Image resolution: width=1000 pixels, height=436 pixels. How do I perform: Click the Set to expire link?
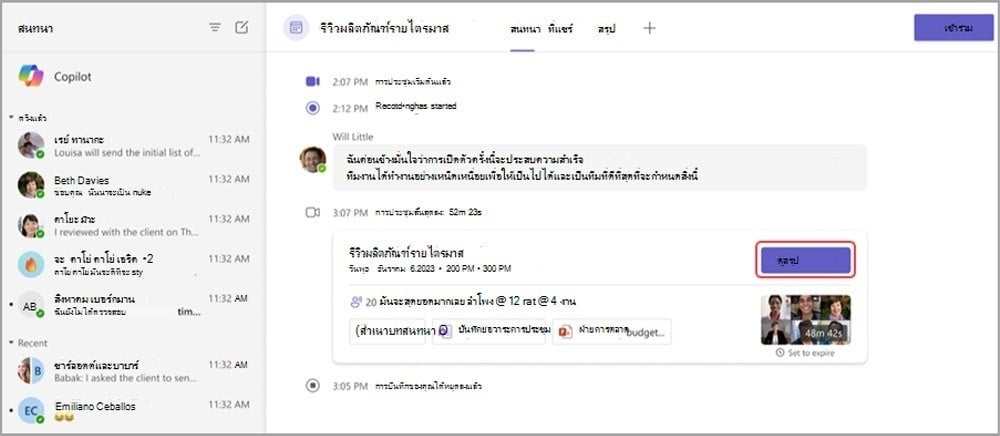pos(805,352)
